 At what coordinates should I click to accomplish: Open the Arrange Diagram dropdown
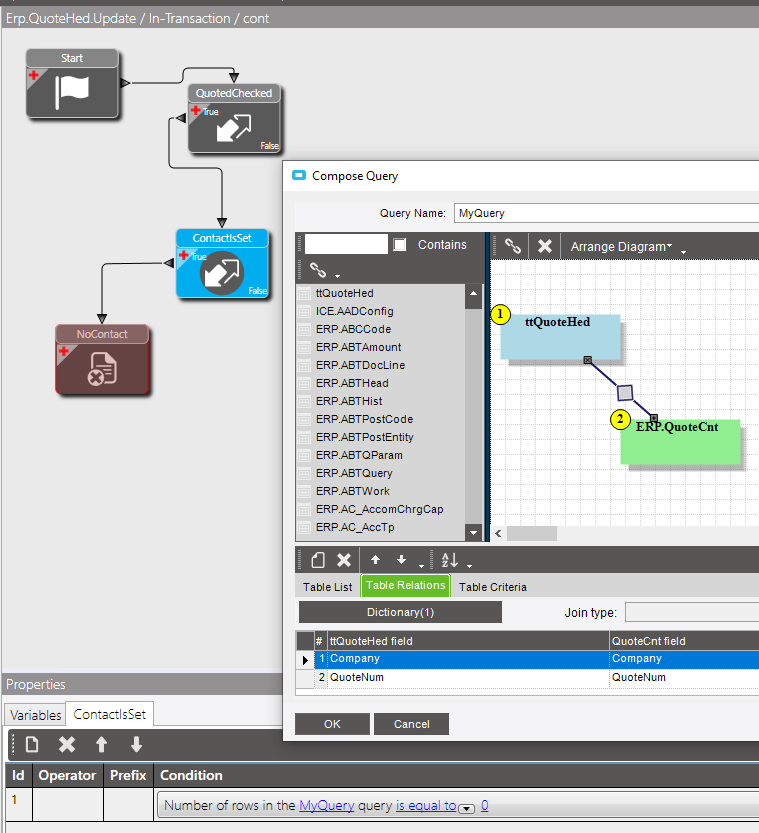pyautogui.click(x=620, y=246)
